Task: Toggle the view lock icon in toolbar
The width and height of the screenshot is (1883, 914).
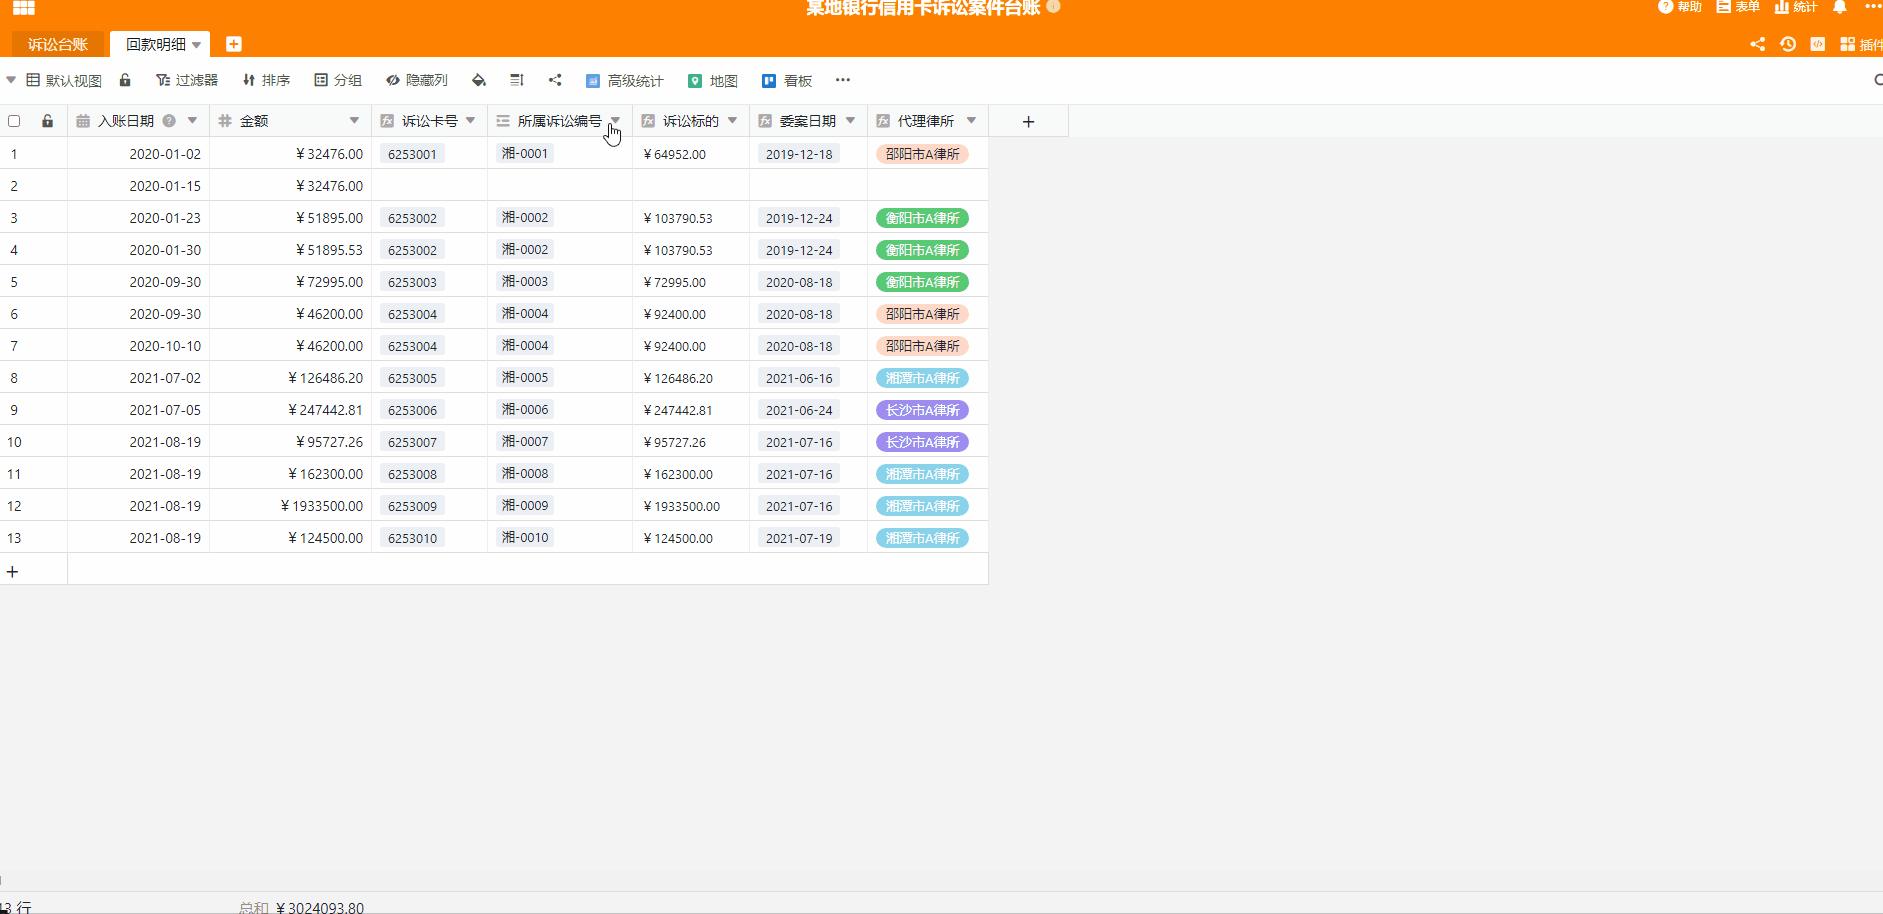Action: [x=125, y=80]
